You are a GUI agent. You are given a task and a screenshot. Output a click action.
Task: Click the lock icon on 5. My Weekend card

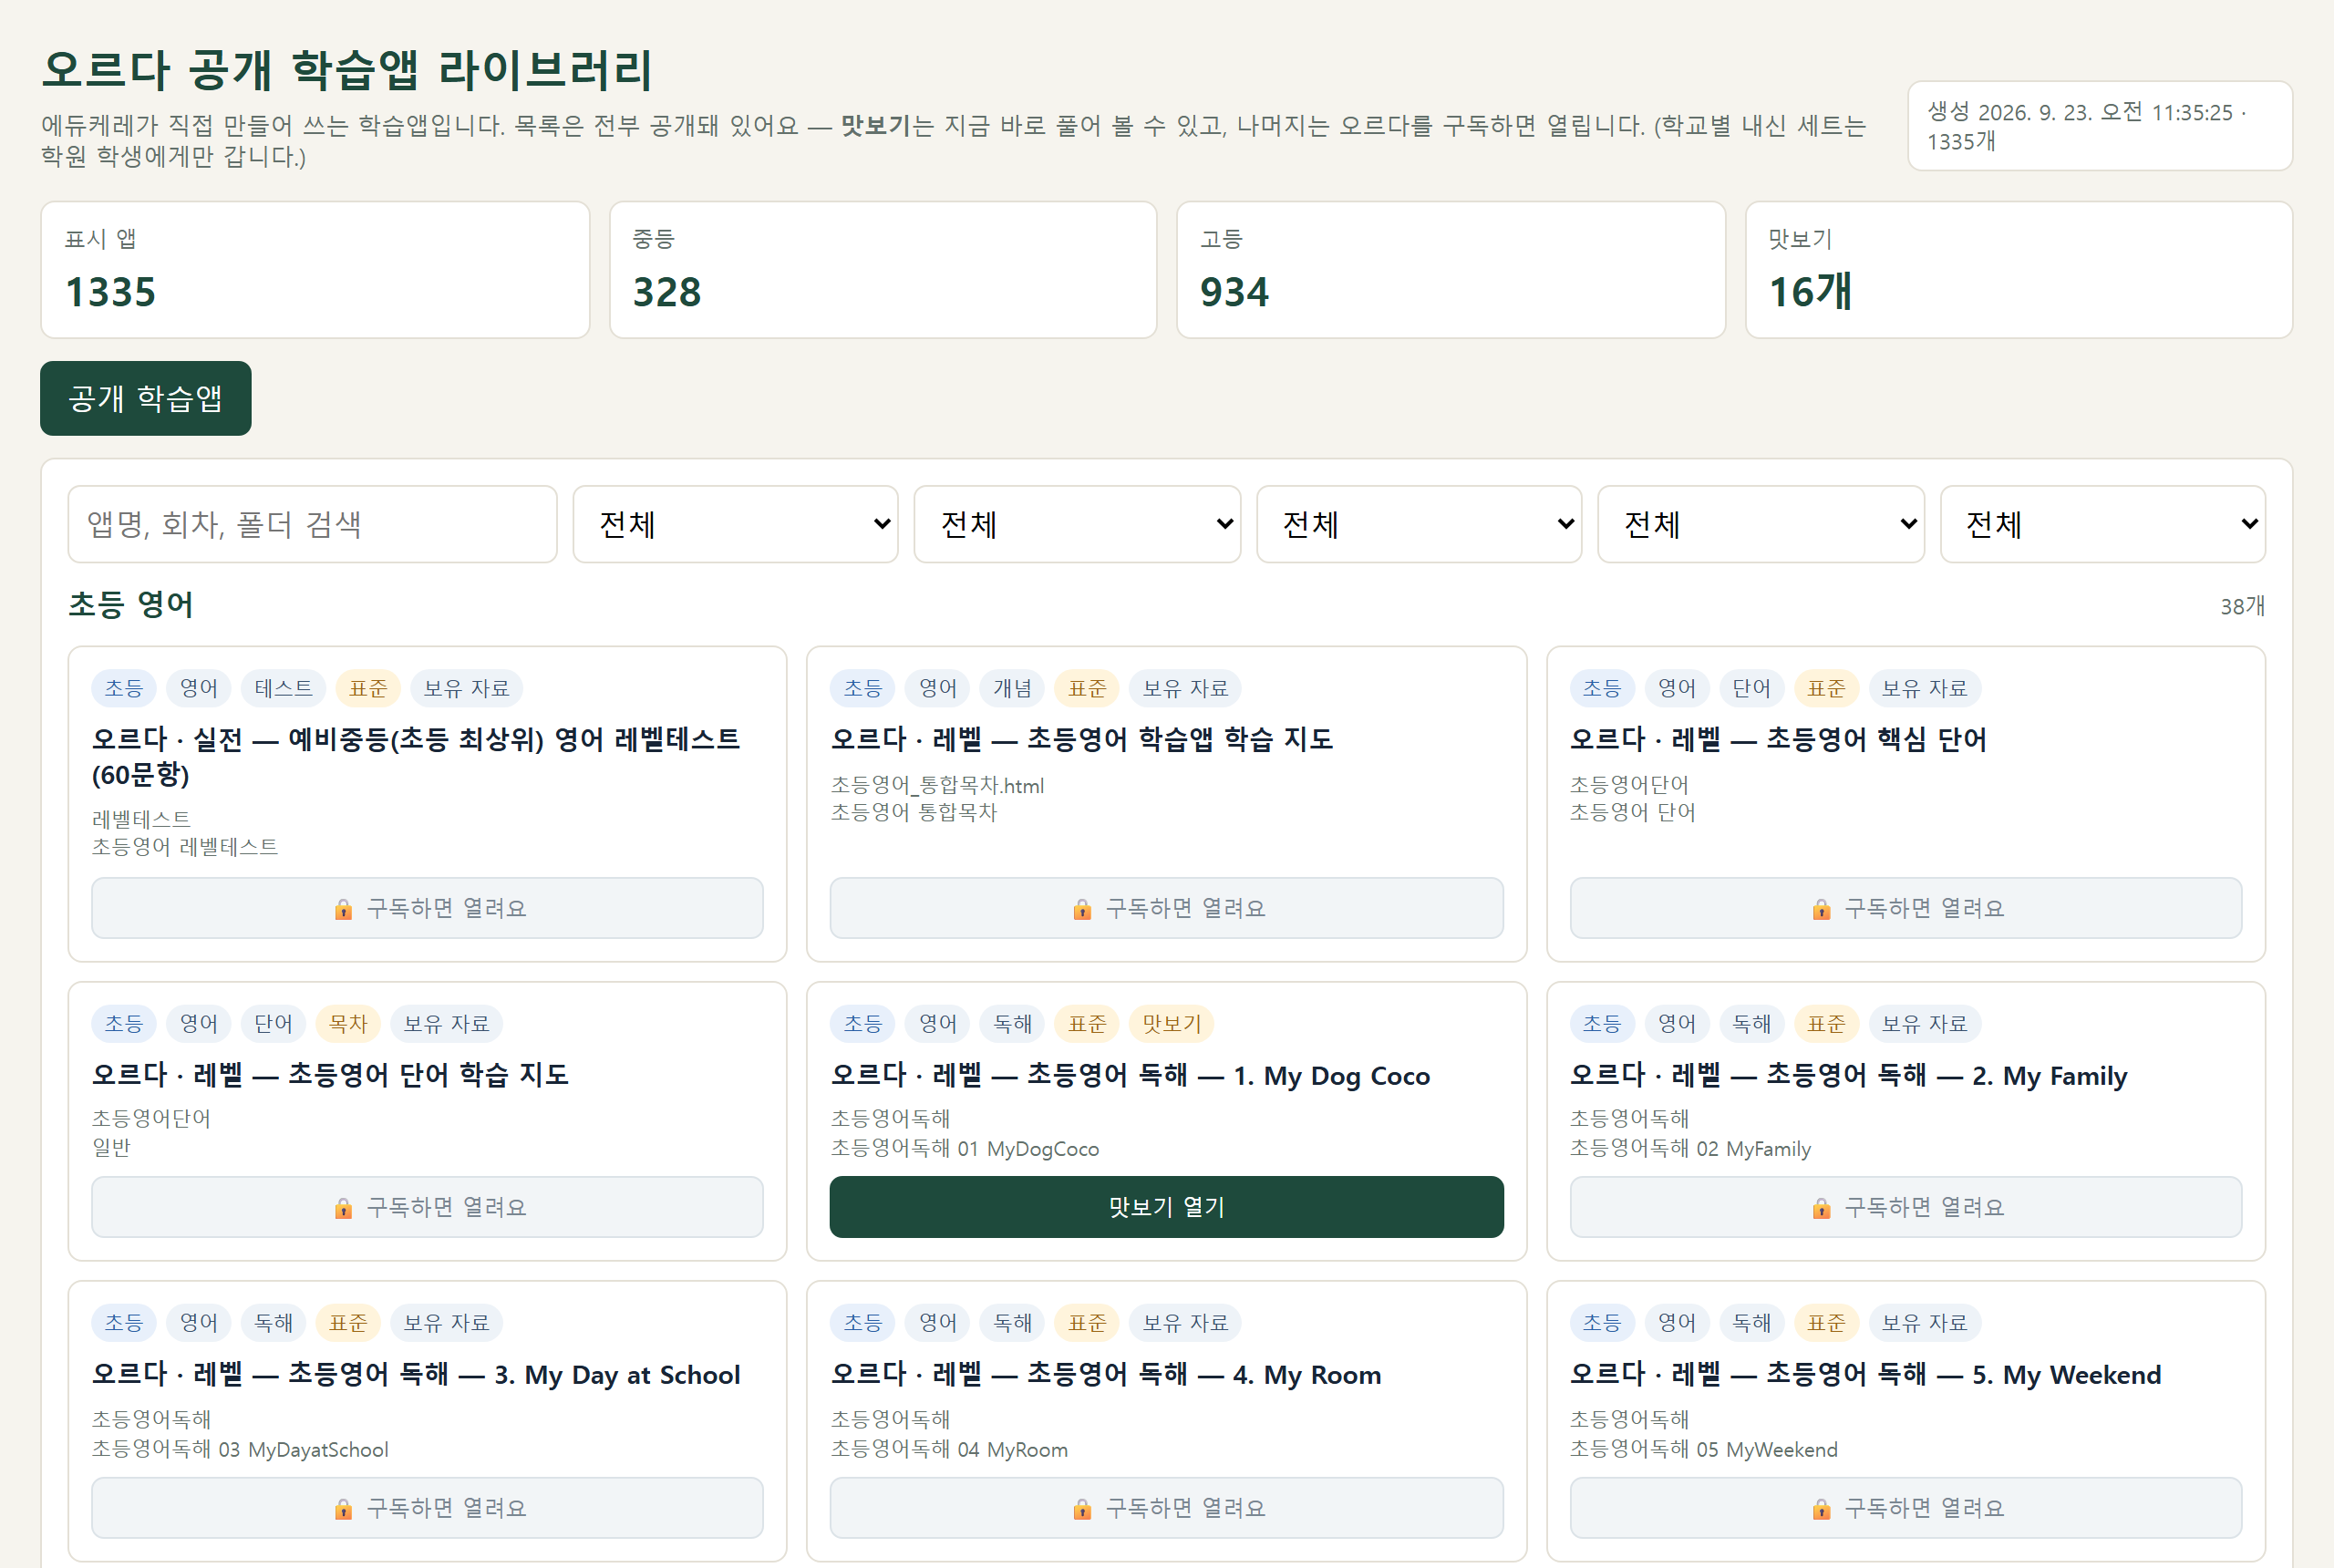coord(1821,1508)
